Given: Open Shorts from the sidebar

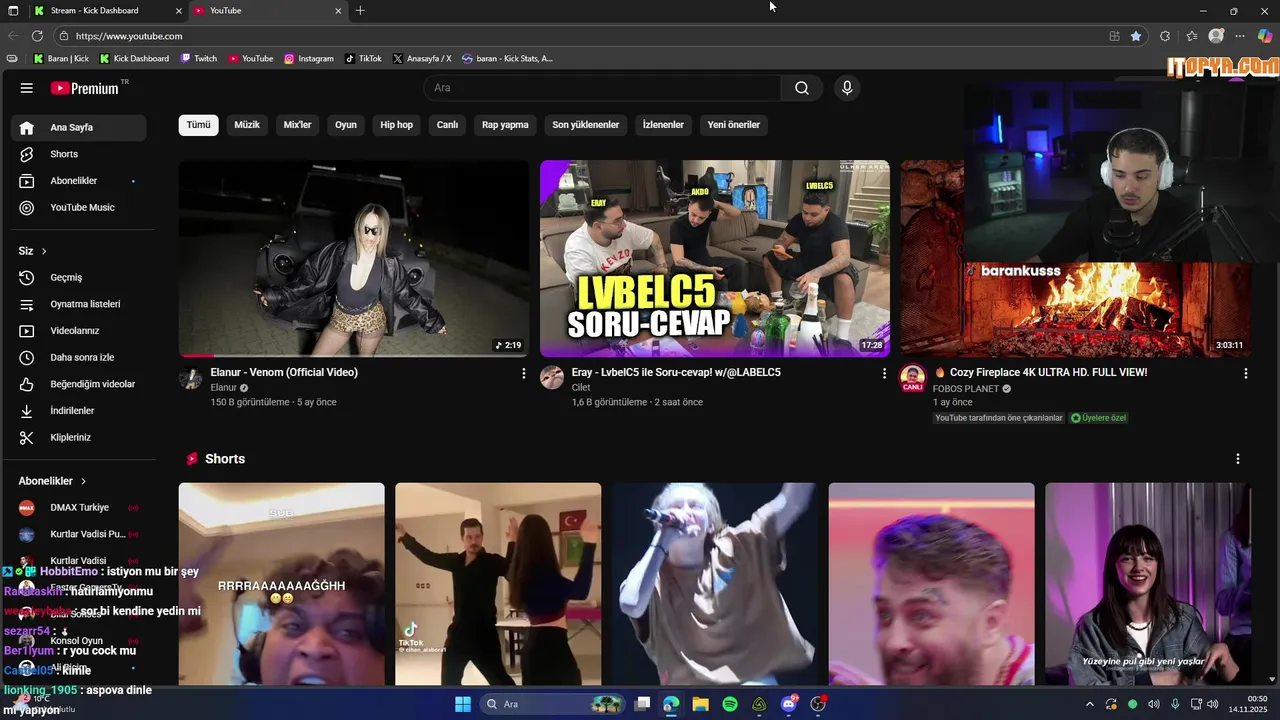Looking at the screenshot, I should point(79,154).
